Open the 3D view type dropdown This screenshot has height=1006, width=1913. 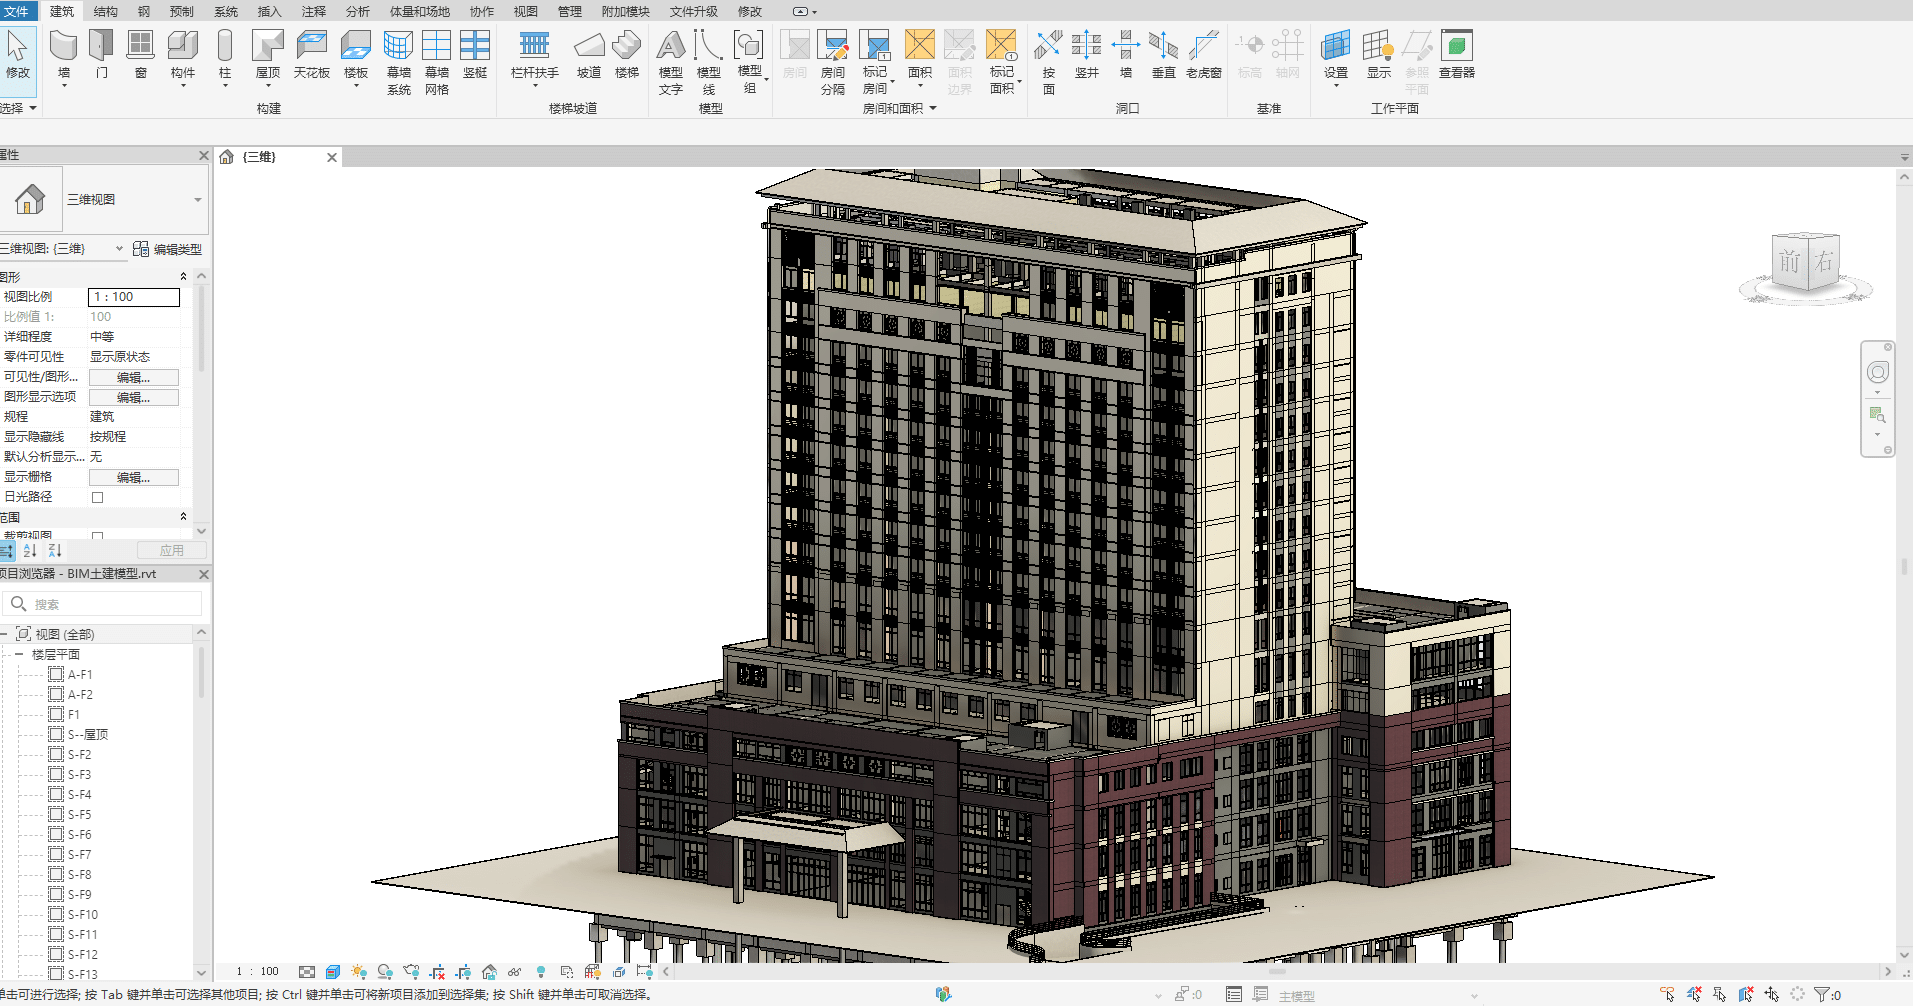197,200
